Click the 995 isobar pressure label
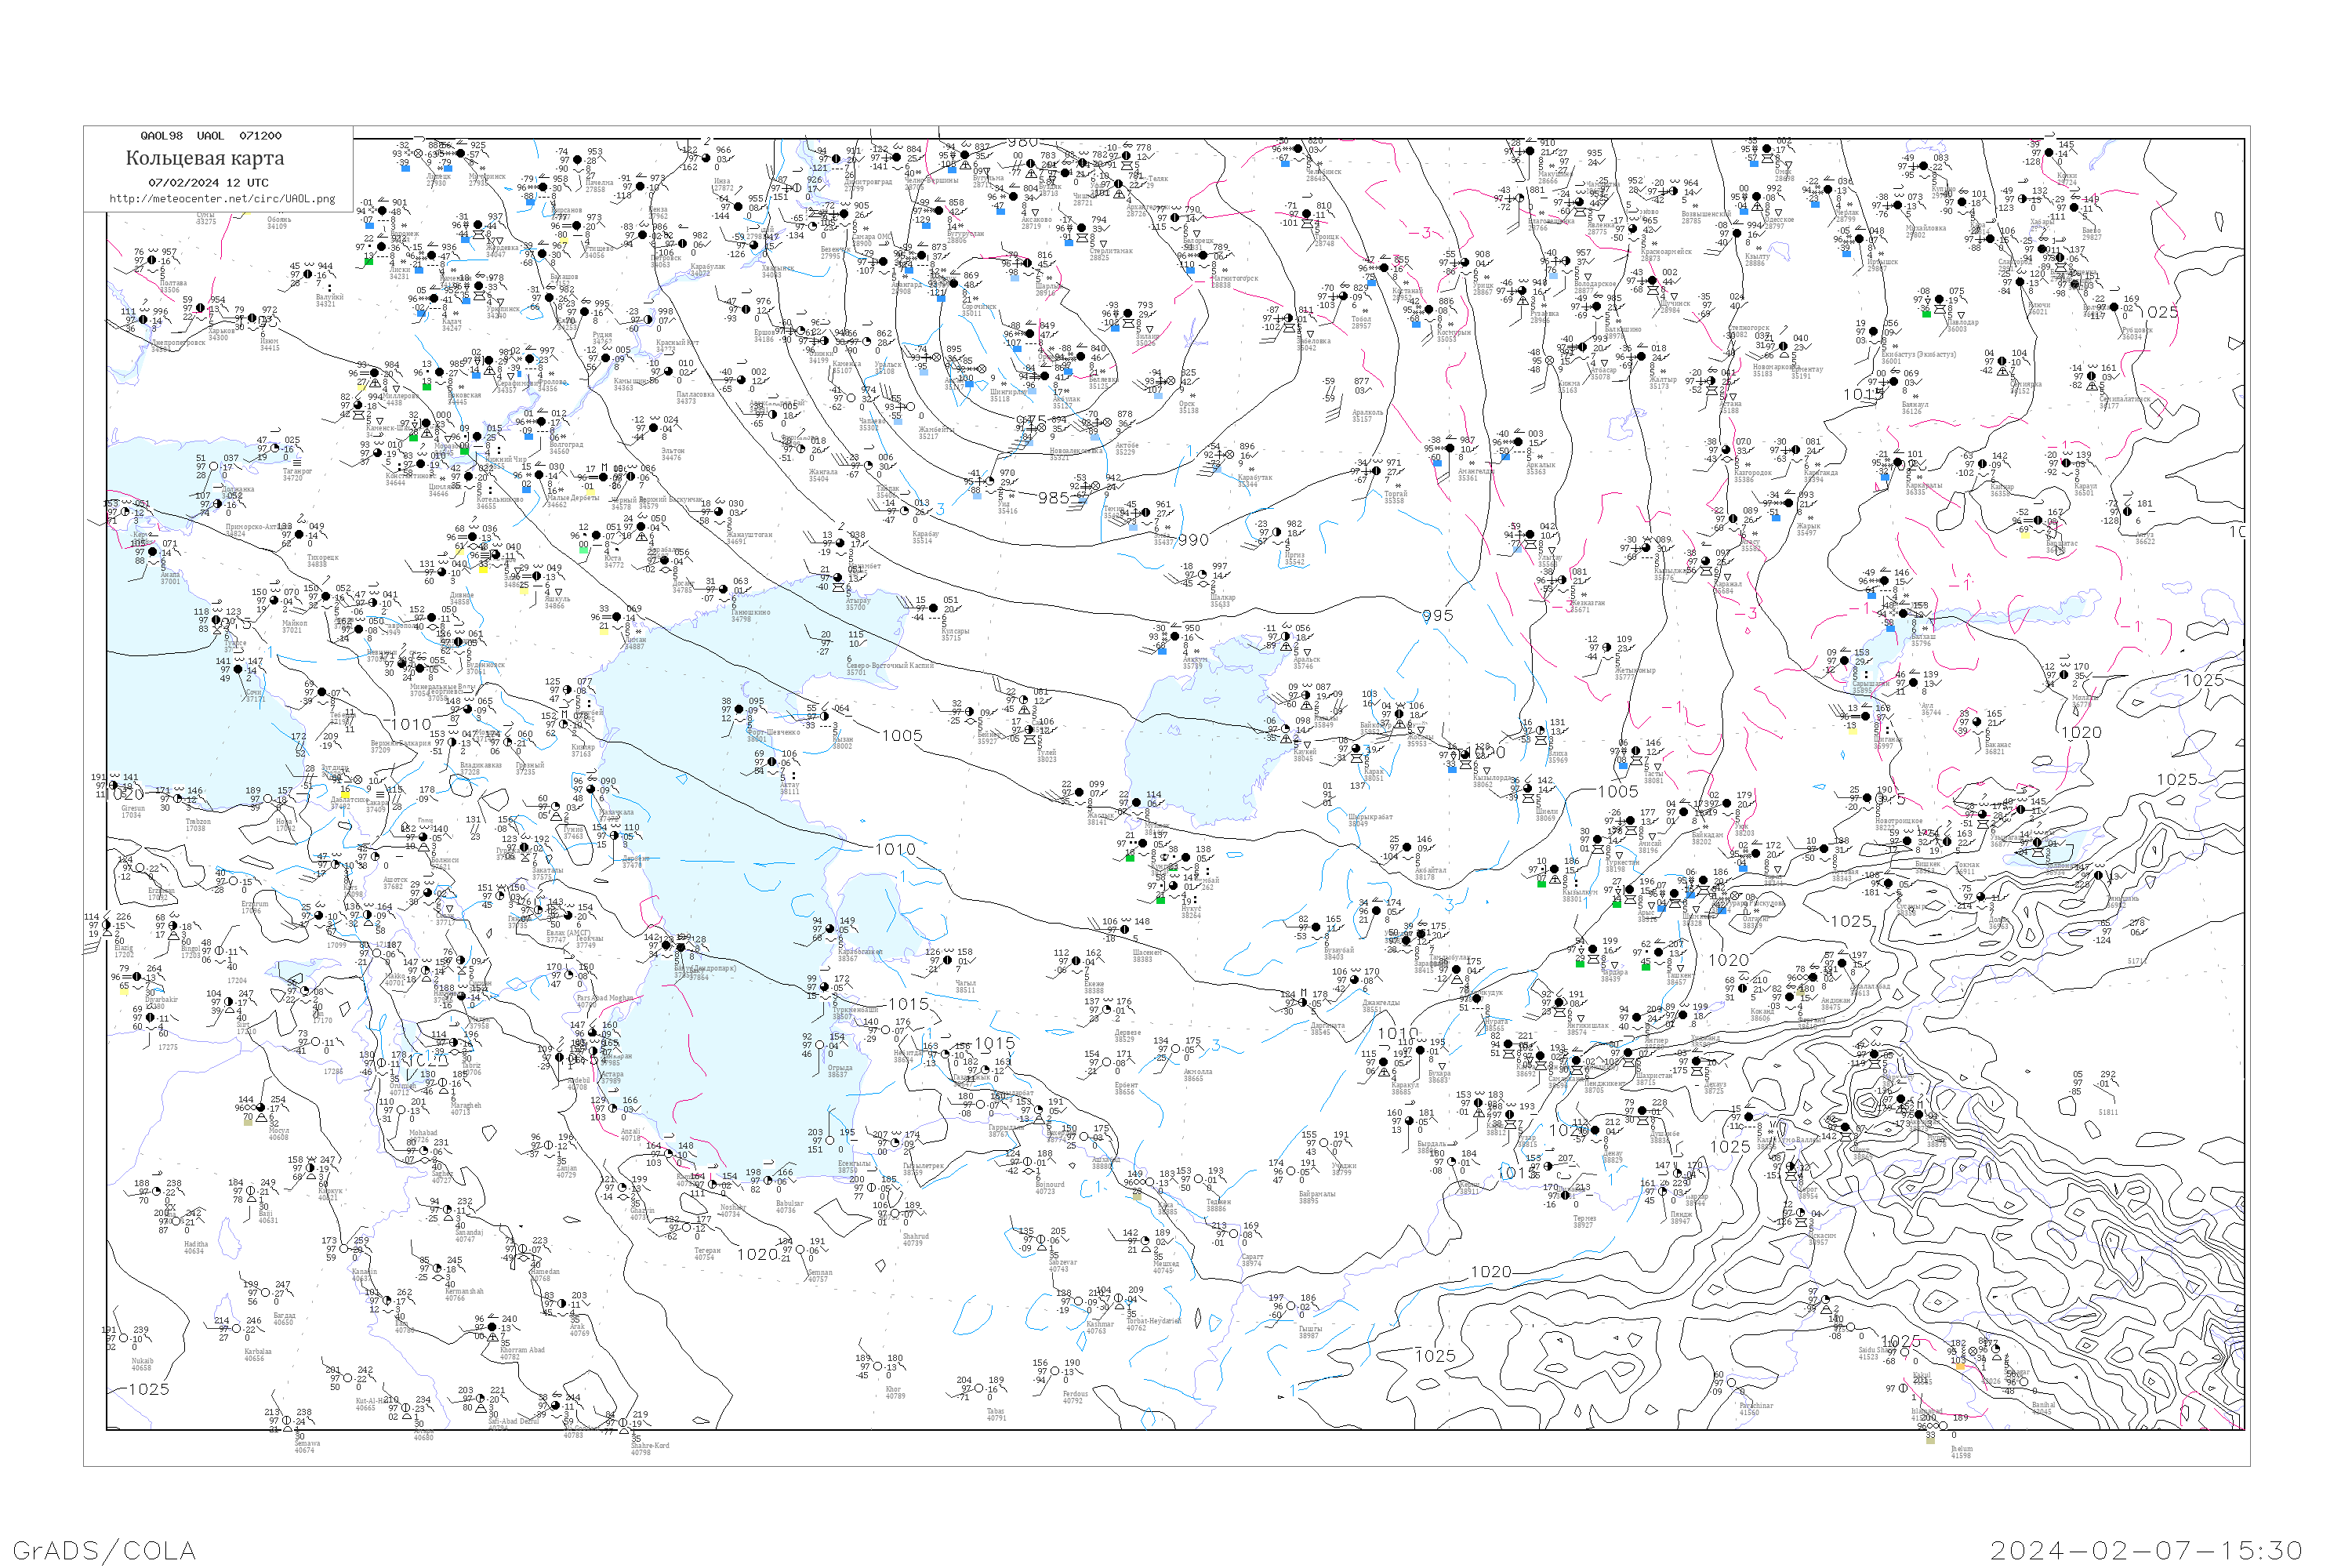2352x1568 pixels. (x=1437, y=616)
